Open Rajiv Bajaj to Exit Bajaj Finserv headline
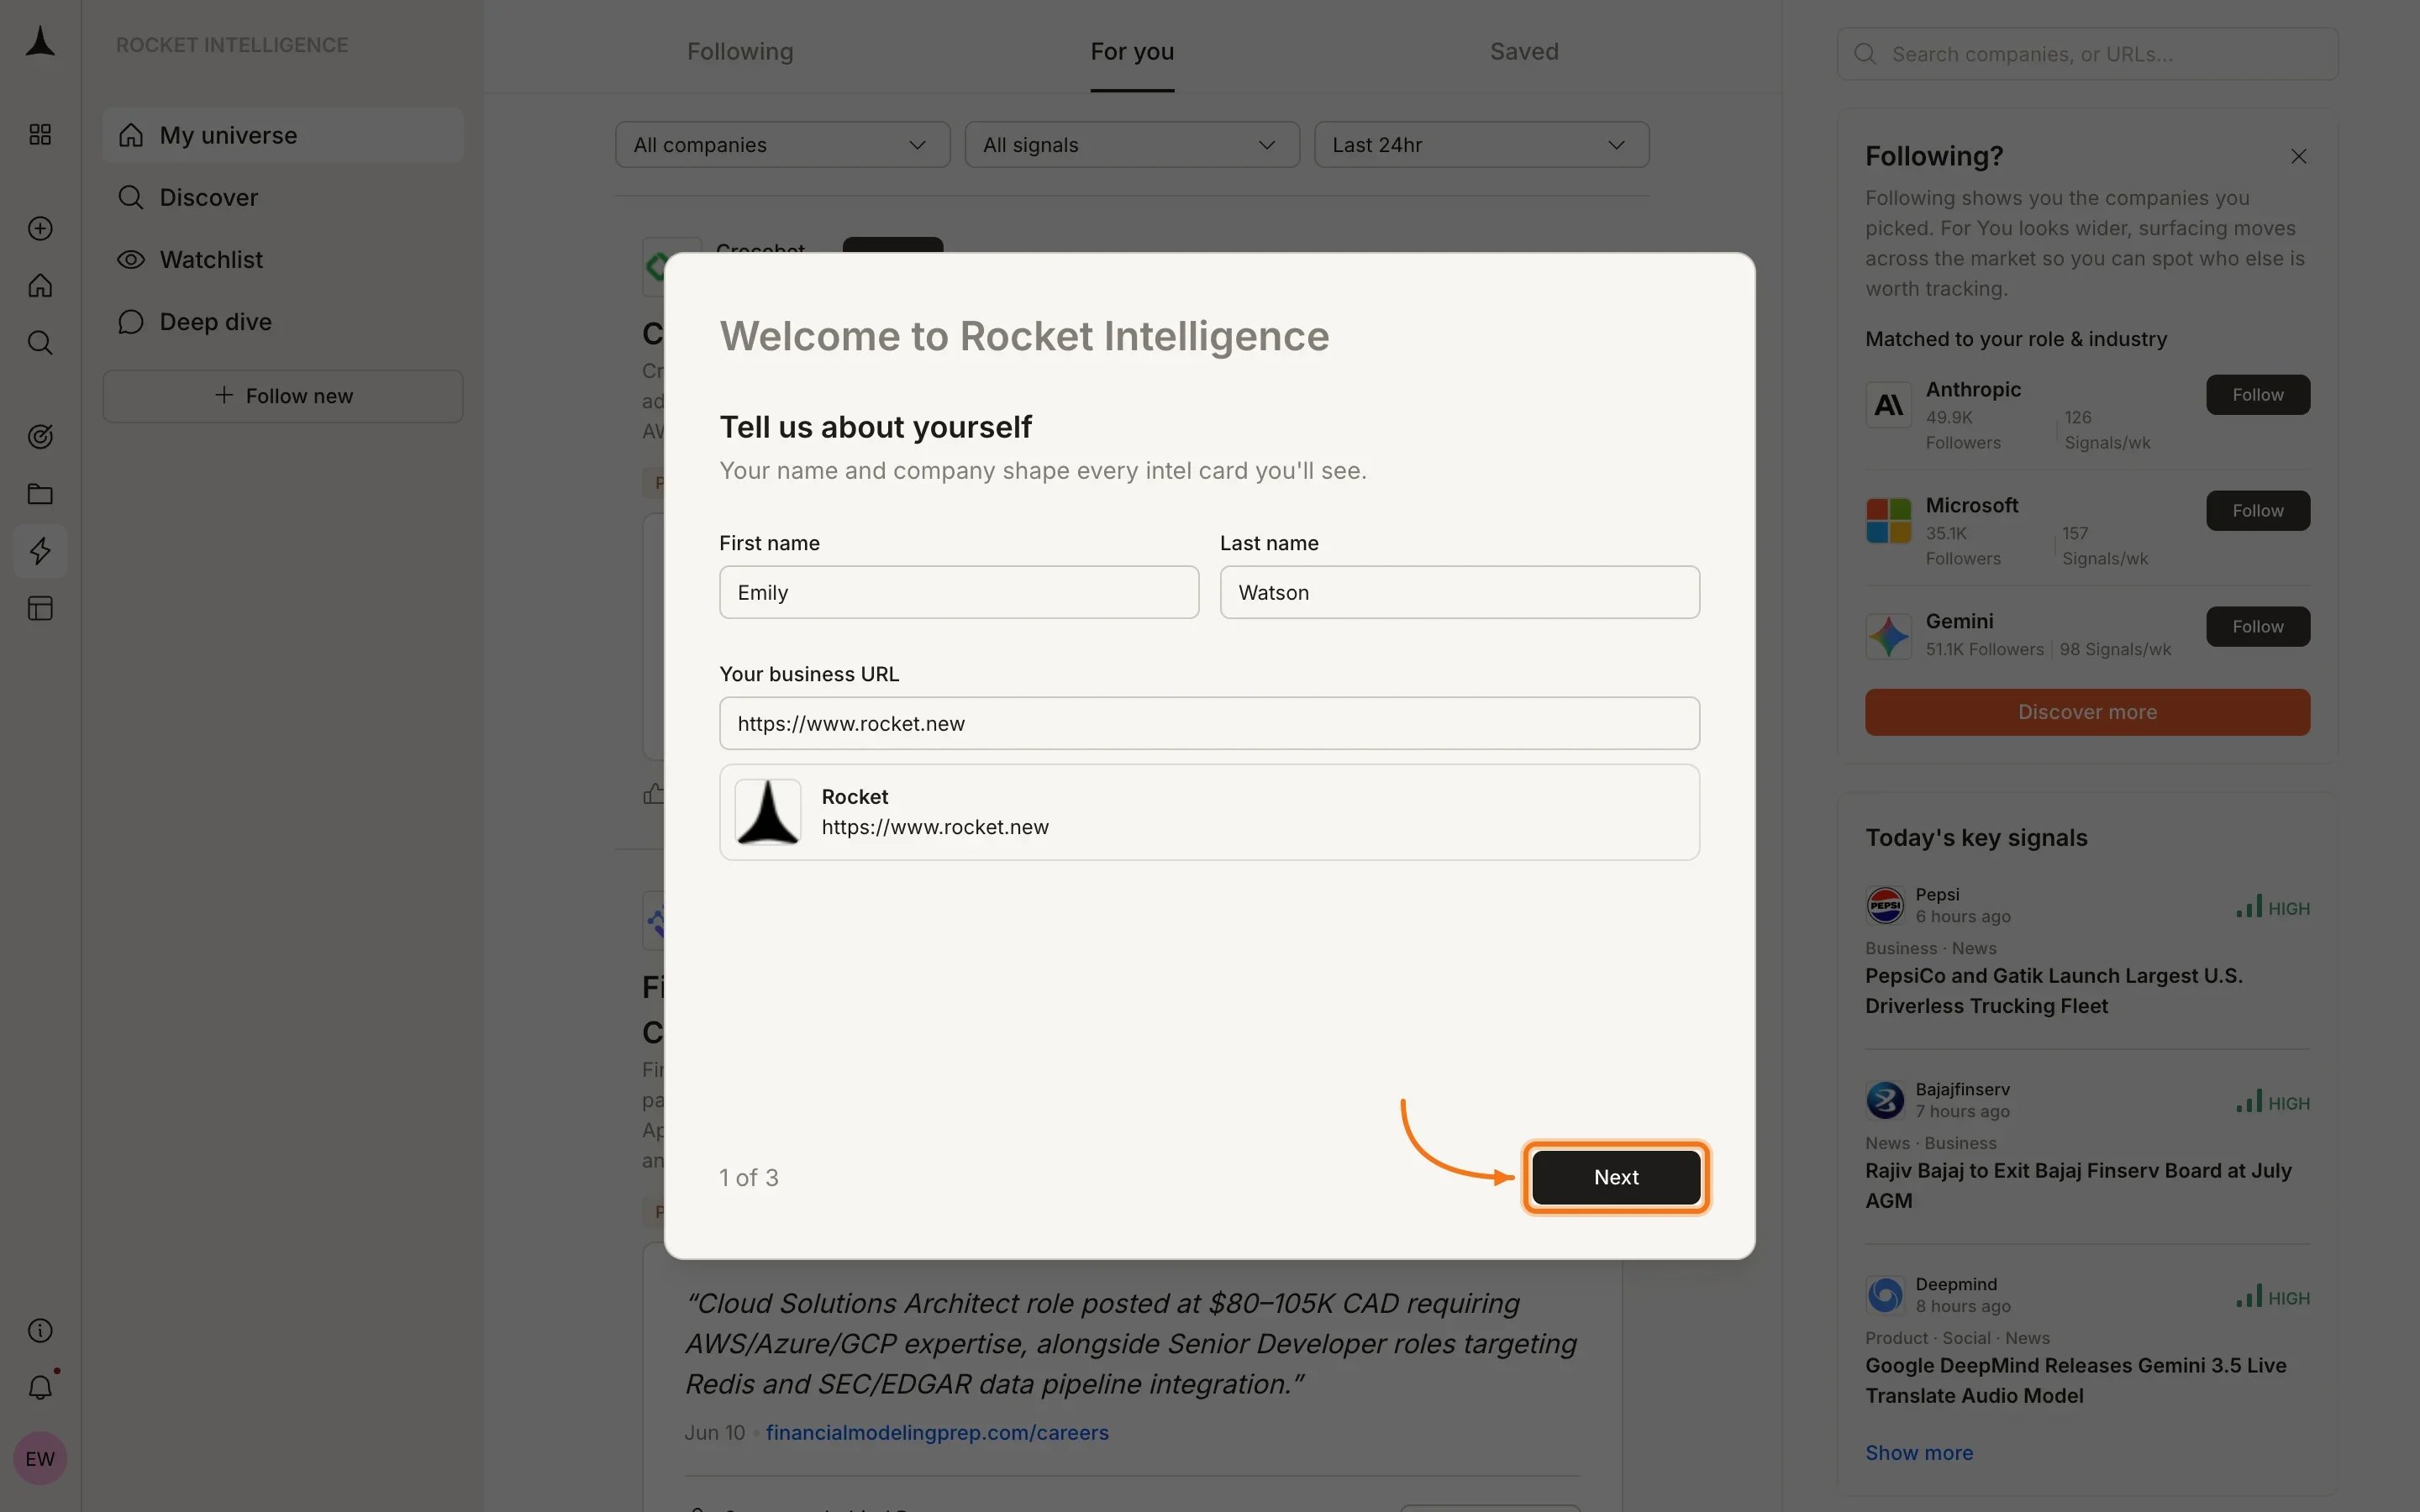Screen dimensions: 2420x1512 (2078, 1186)
